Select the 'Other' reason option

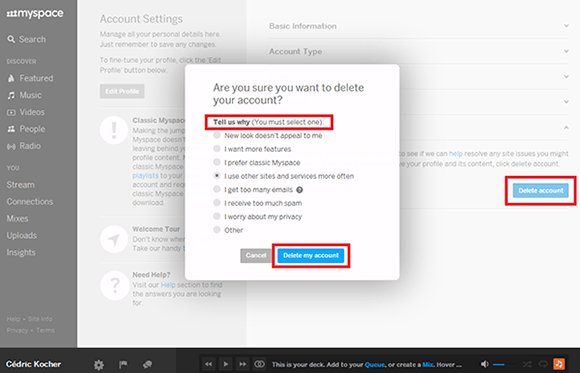[217, 230]
